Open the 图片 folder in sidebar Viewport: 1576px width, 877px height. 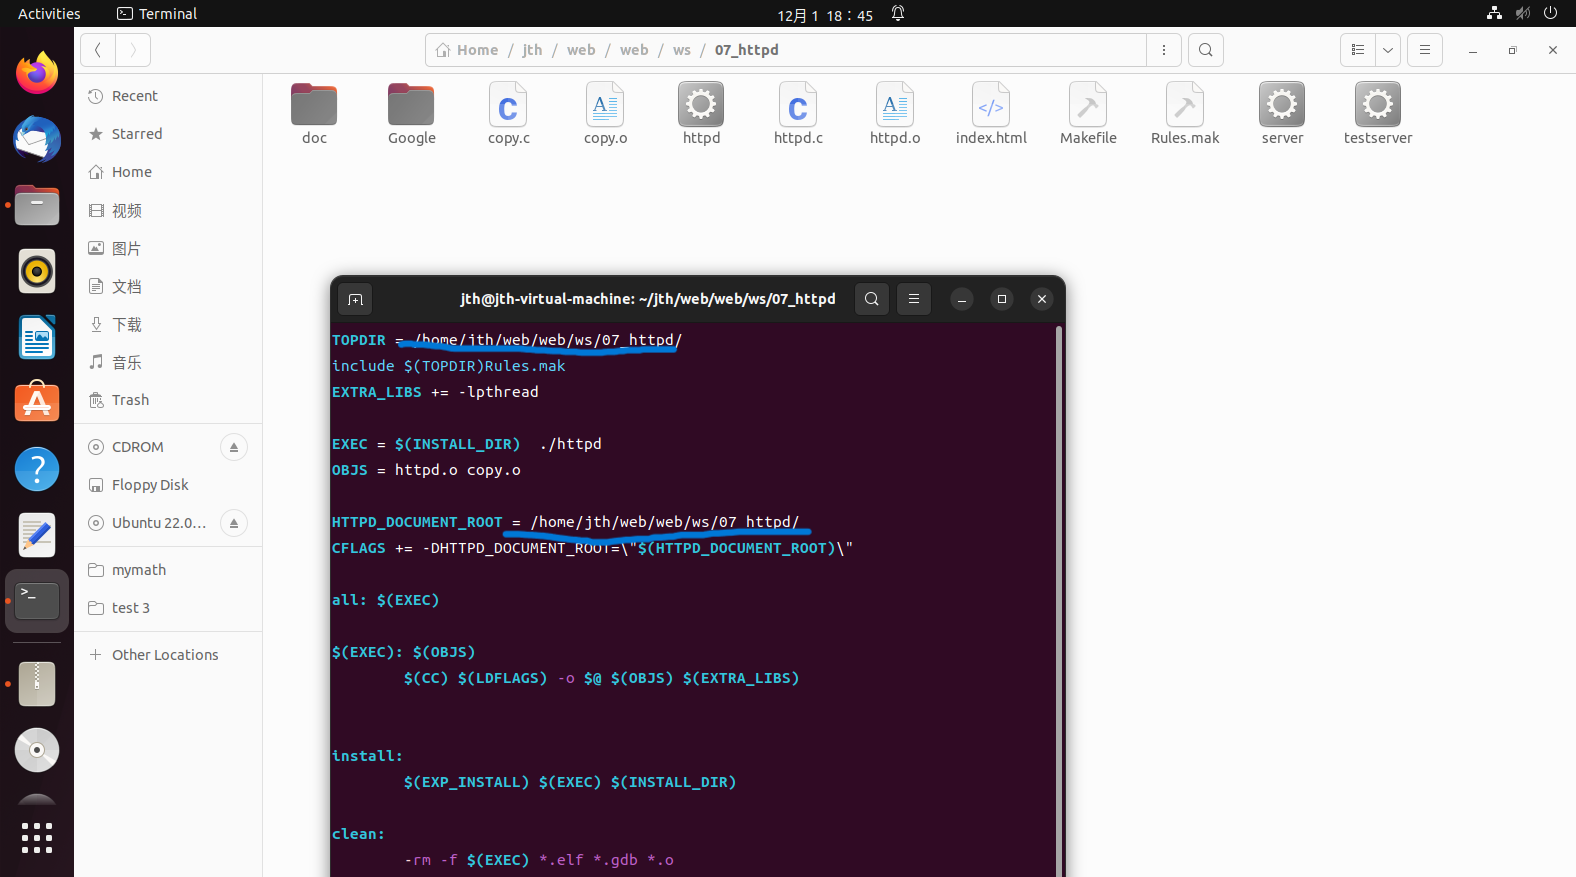pos(168,248)
